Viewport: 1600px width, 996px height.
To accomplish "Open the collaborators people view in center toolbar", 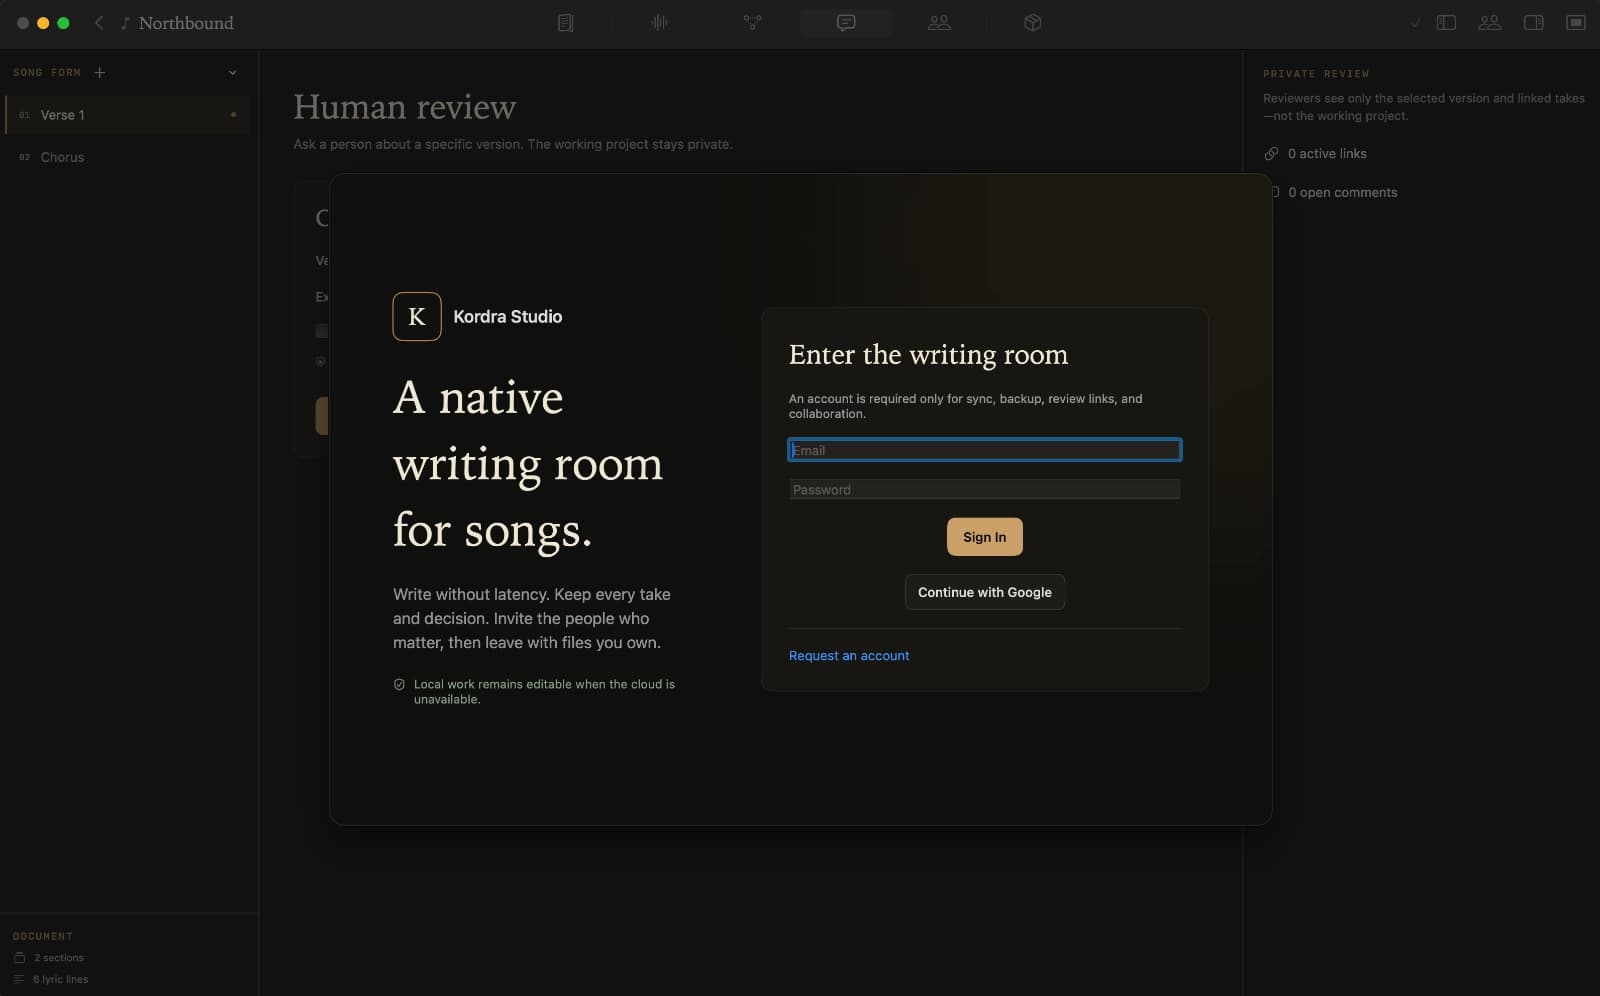I will [939, 23].
